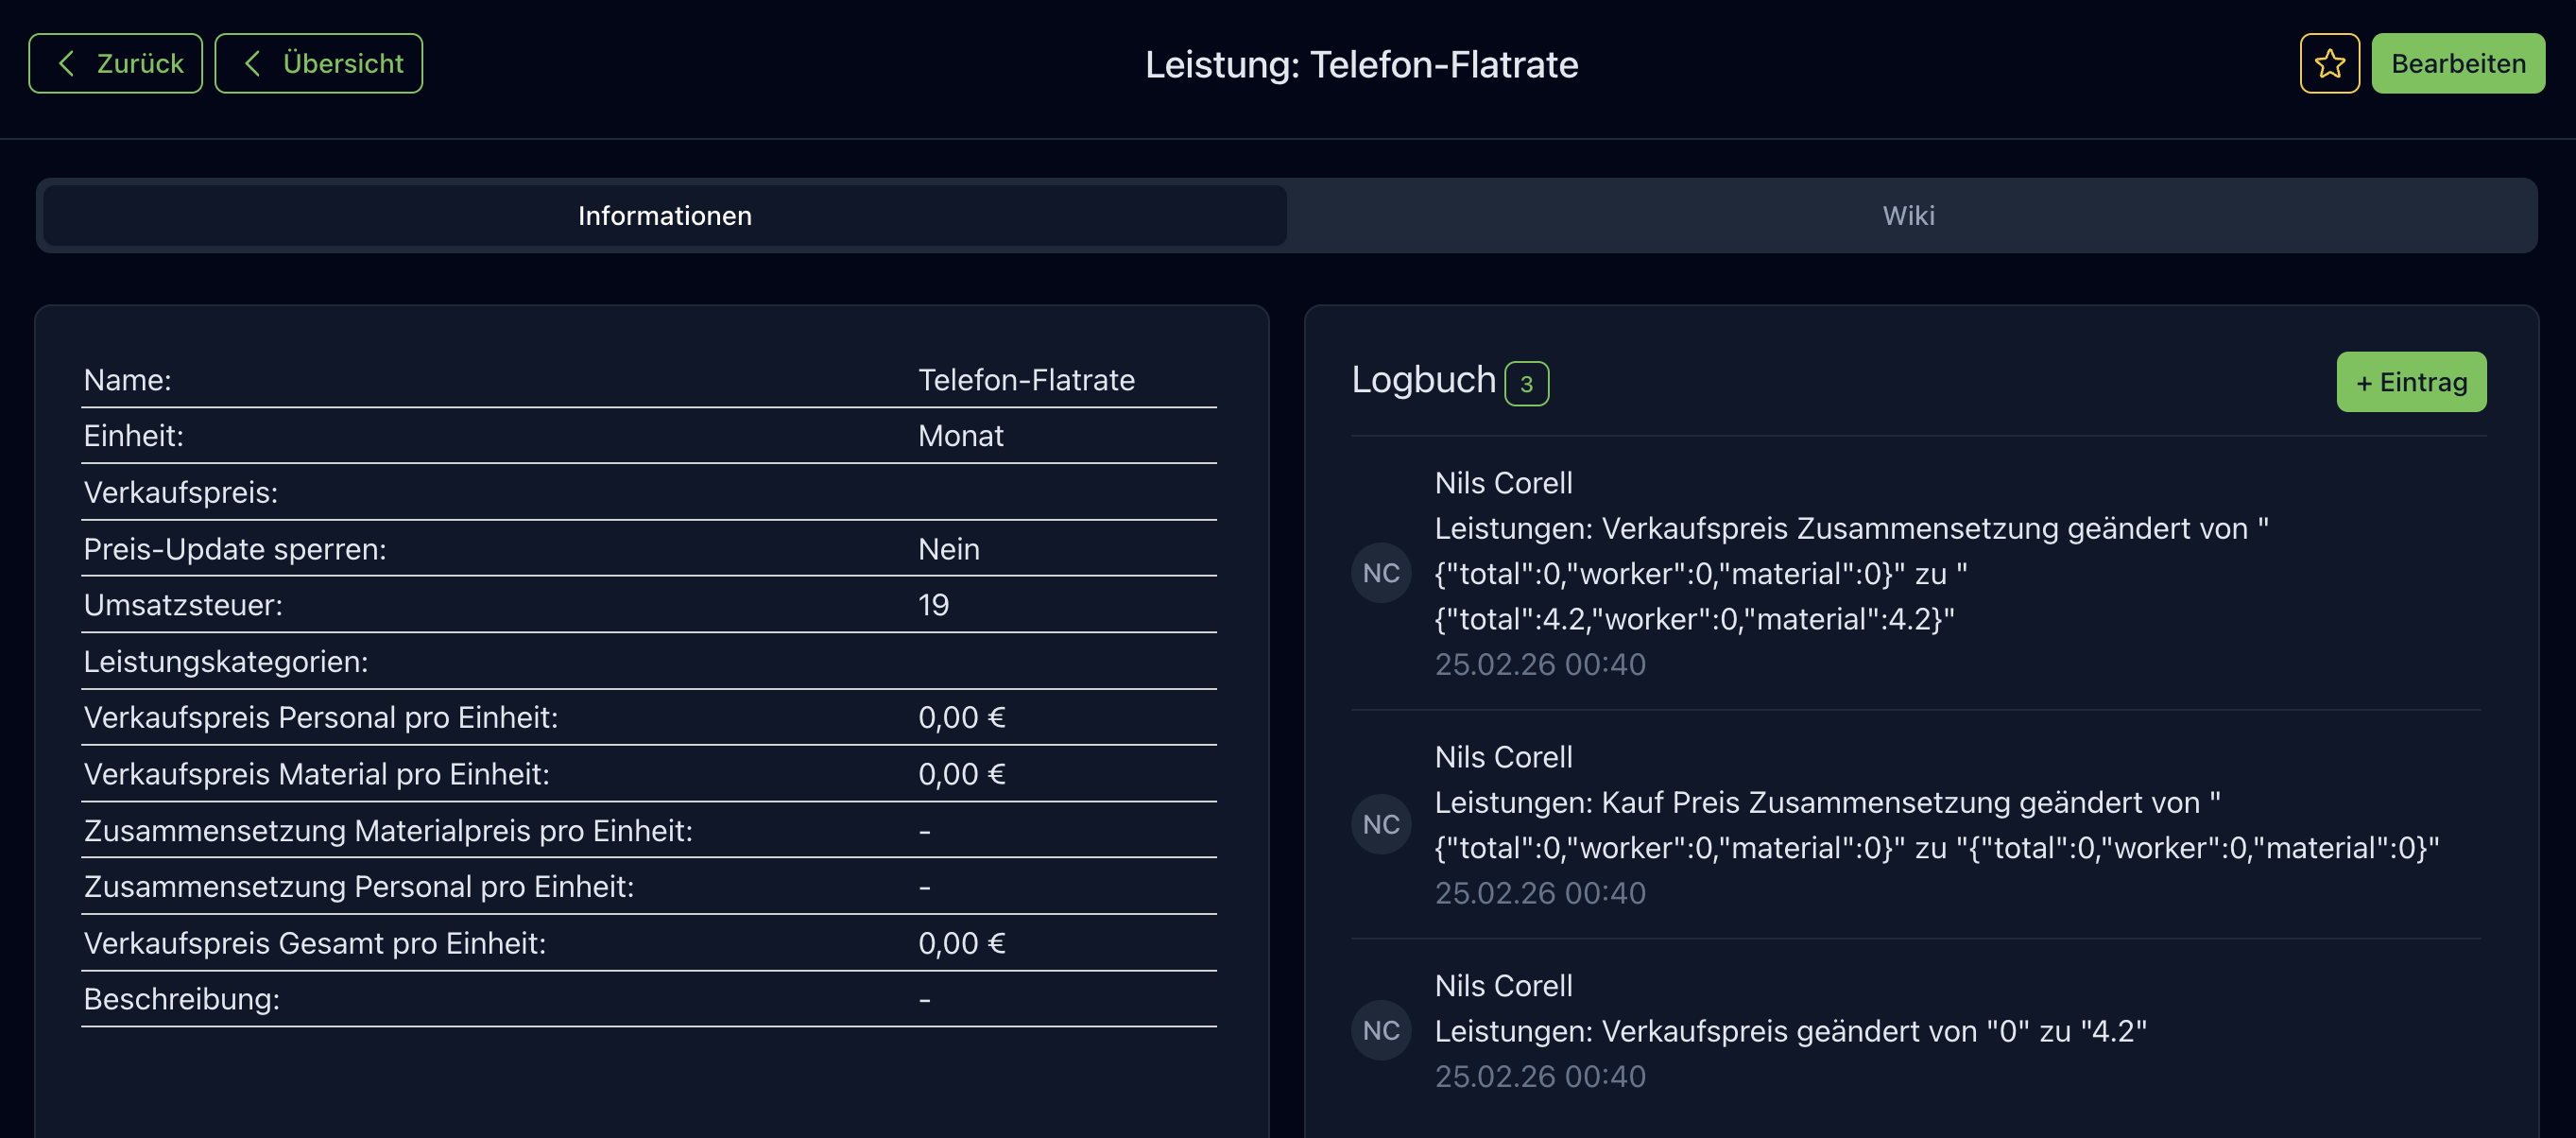Click the NC avatar of last log entry
Viewport: 2576px width, 1138px height.
[x=1381, y=1030]
